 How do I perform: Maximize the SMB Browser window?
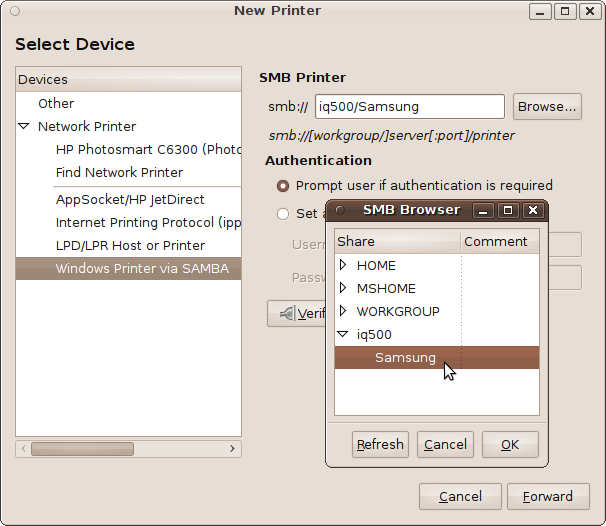coord(508,211)
